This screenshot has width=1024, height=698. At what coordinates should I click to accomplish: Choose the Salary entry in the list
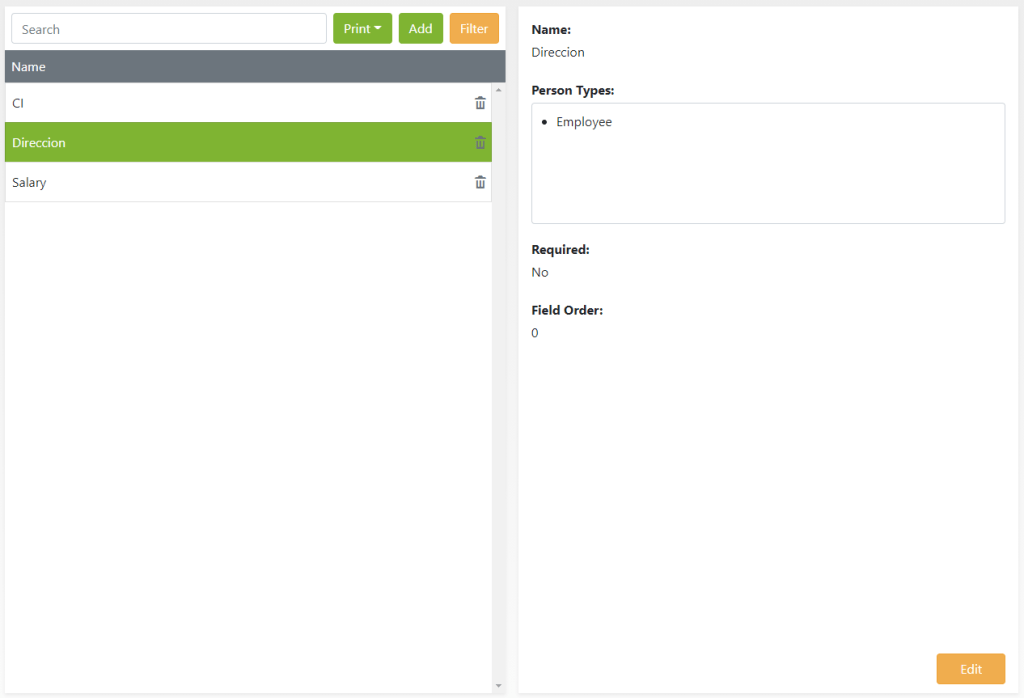(x=200, y=182)
